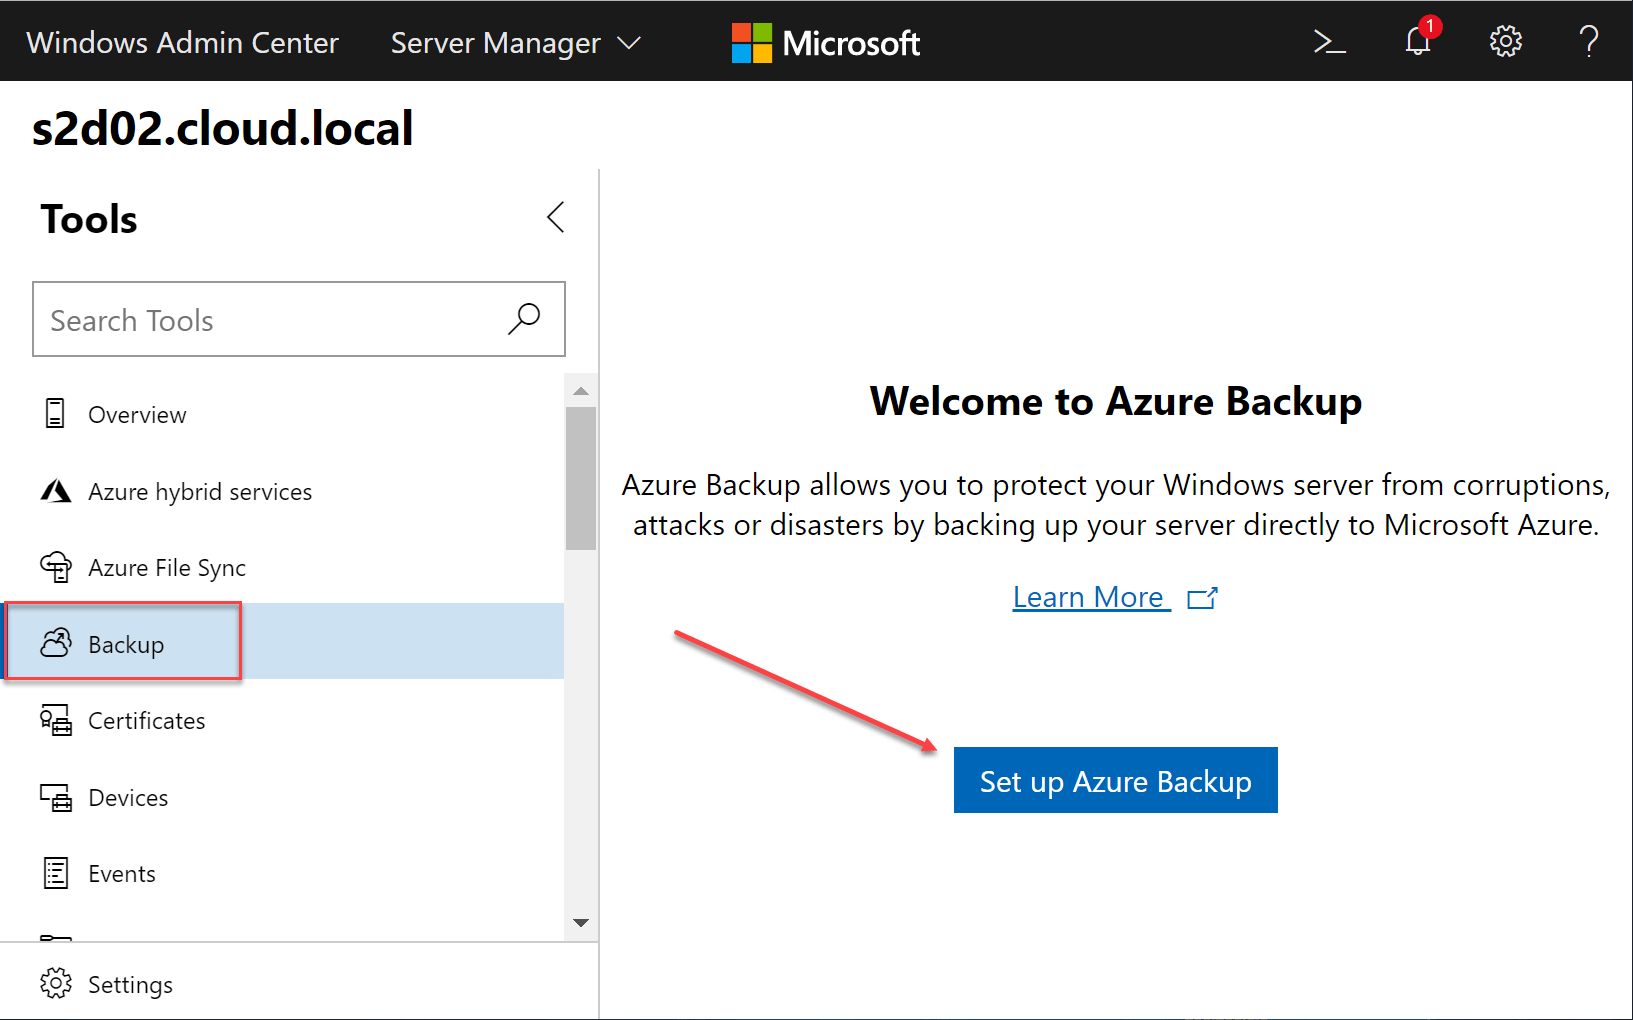
Task: Click the s2d02.cloud.local server name
Action: point(222,128)
